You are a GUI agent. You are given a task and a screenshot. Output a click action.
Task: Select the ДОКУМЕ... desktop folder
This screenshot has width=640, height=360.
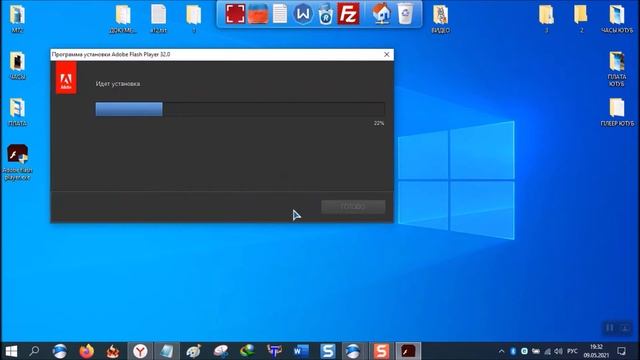[x=123, y=19]
